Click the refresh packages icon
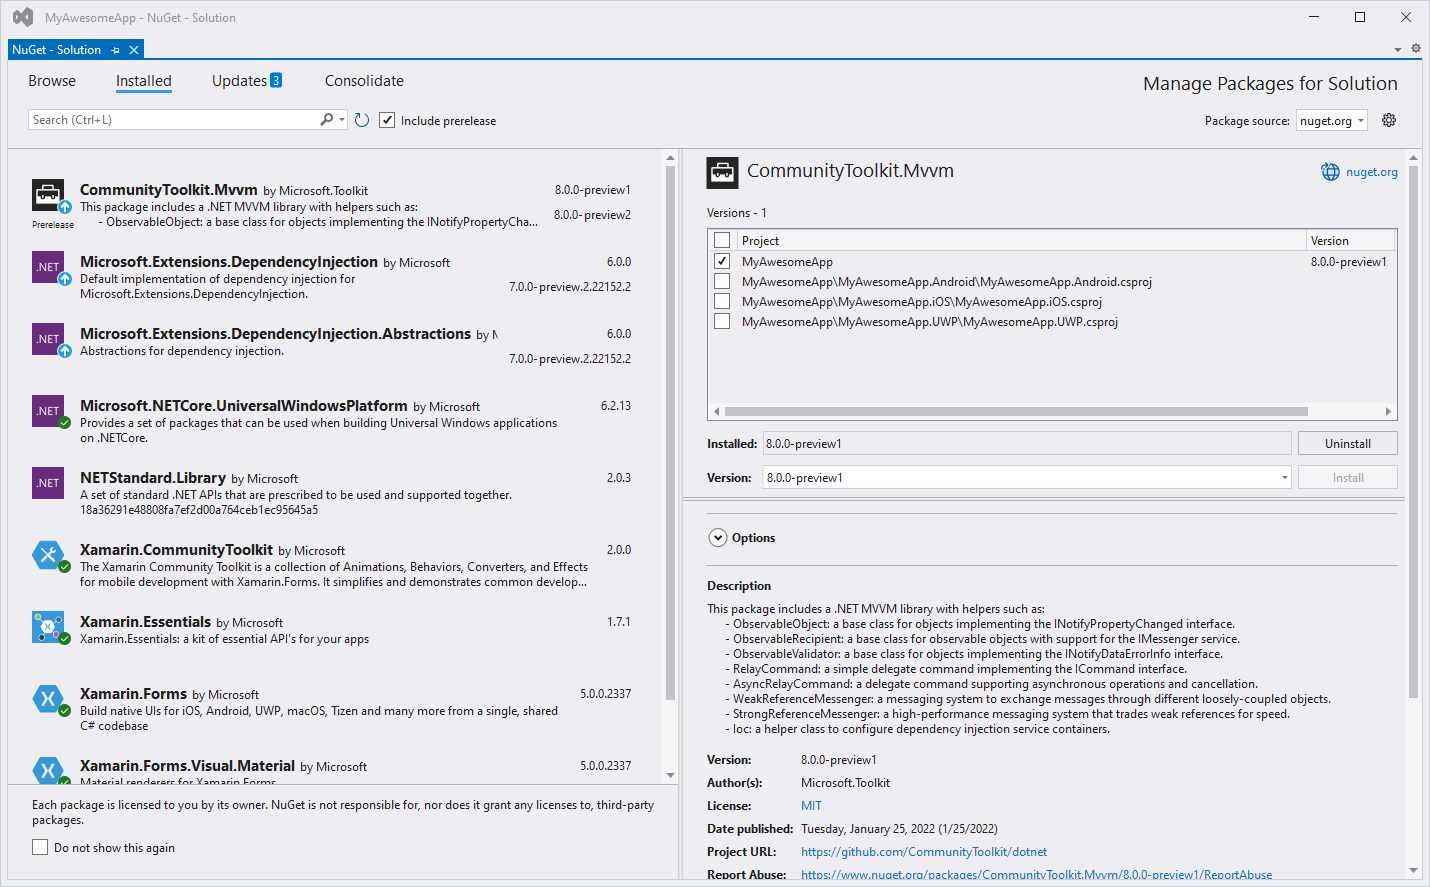 click(x=362, y=120)
